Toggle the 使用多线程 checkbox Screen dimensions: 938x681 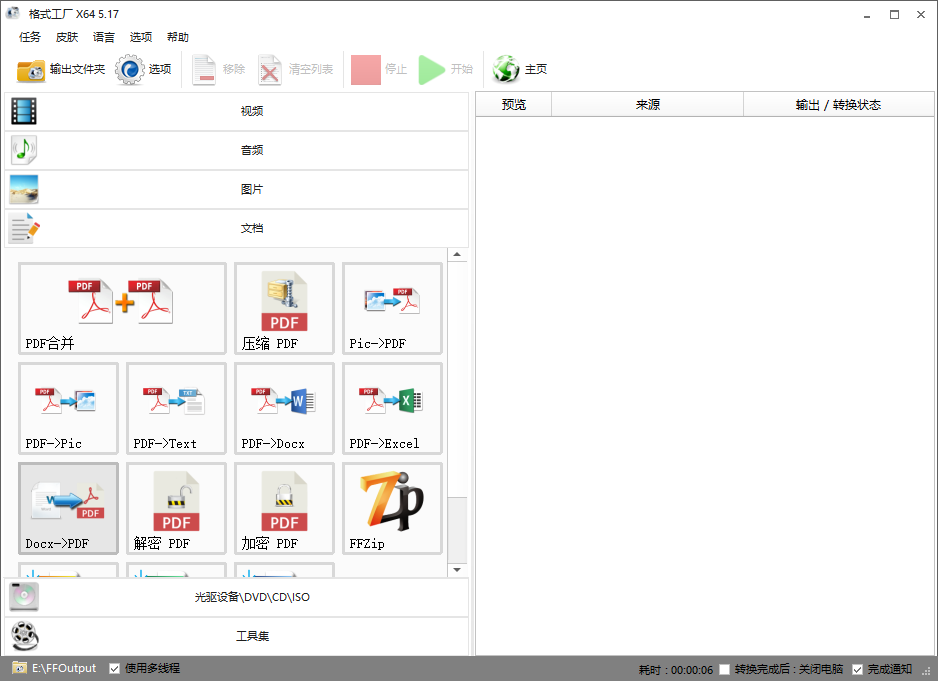click(x=115, y=668)
